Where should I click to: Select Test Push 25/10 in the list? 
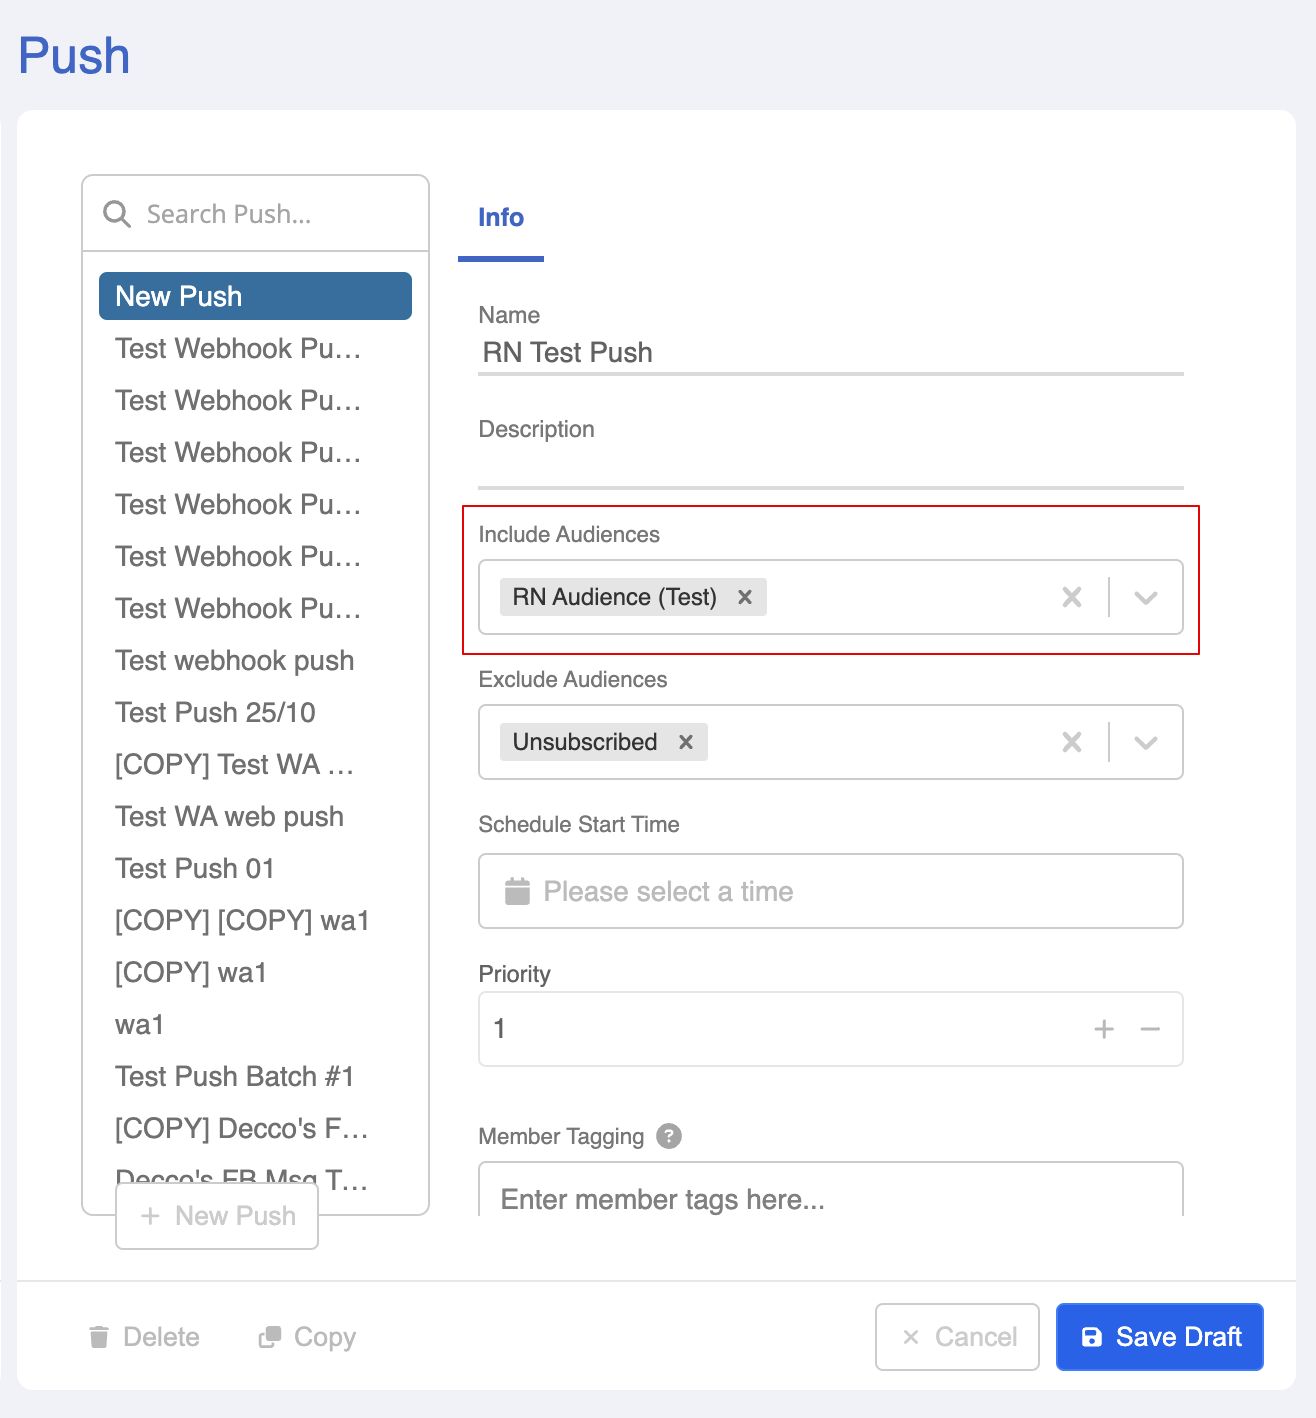pyautogui.click(x=215, y=712)
